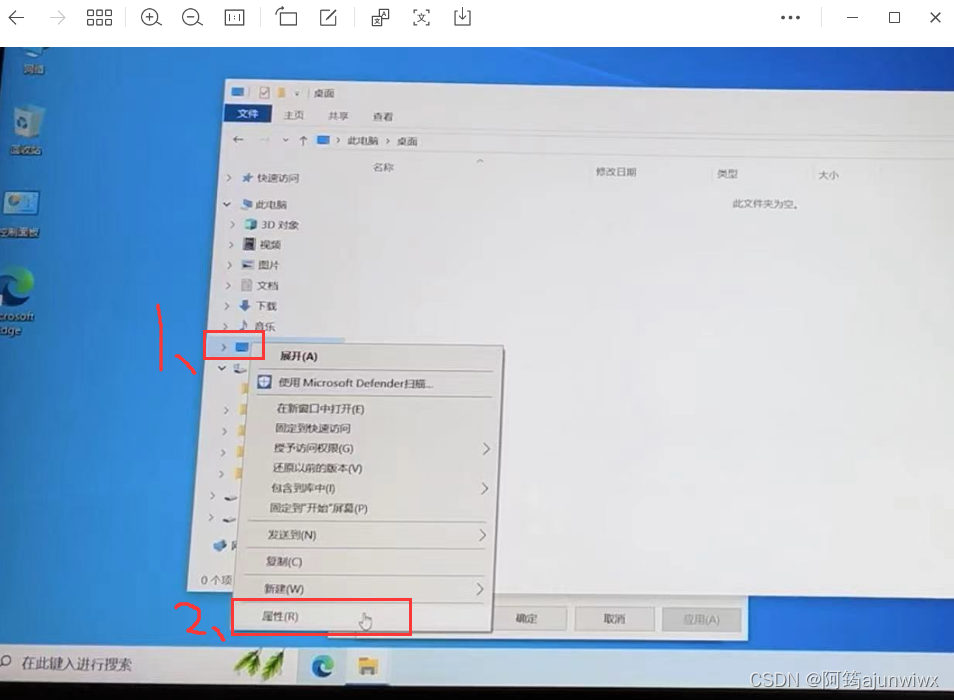
Task: Expand the 快速访问 tree node
Action: click(229, 178)
